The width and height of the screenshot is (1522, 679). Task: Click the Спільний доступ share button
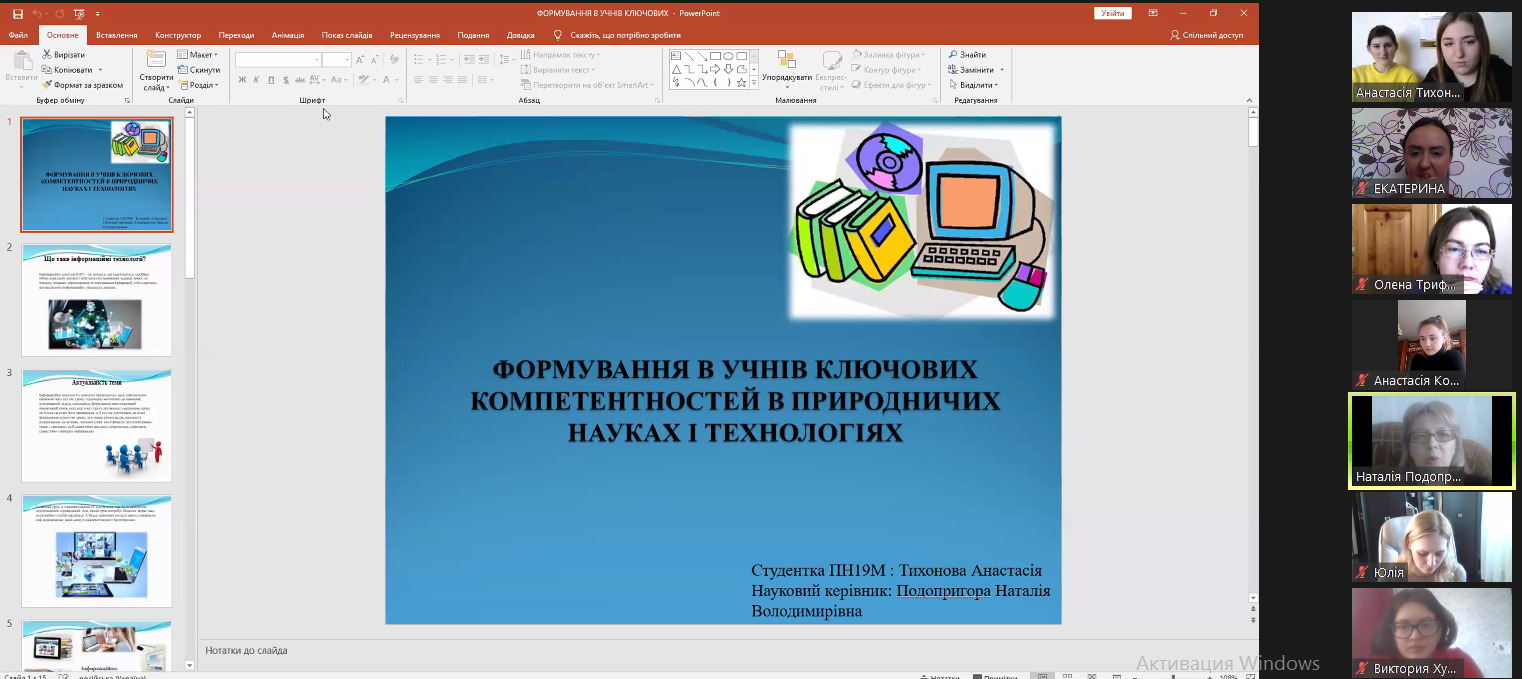(x=1206, y=35)
